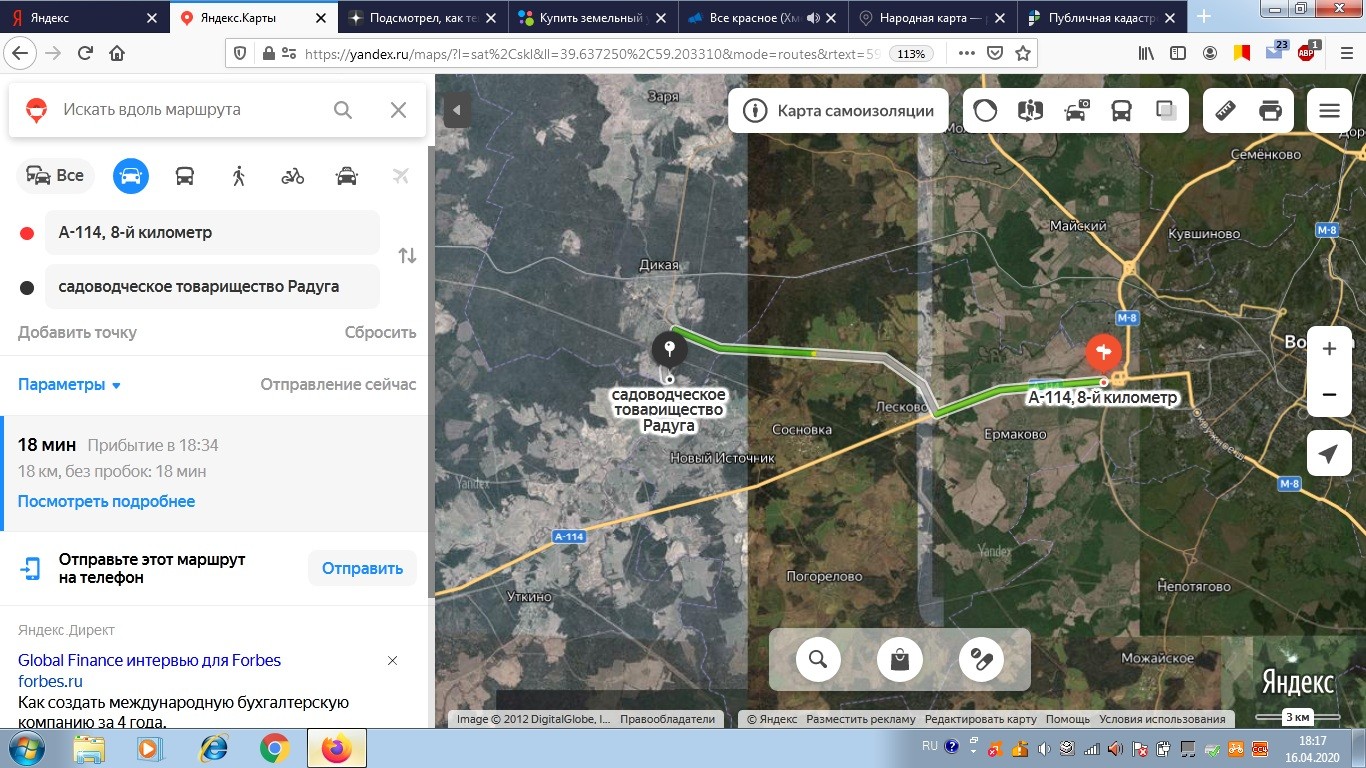This screenshot has height=768, width=1366.
Task: Edit the 'А-114, 8-й километр' start point
Action: (212, 233)
